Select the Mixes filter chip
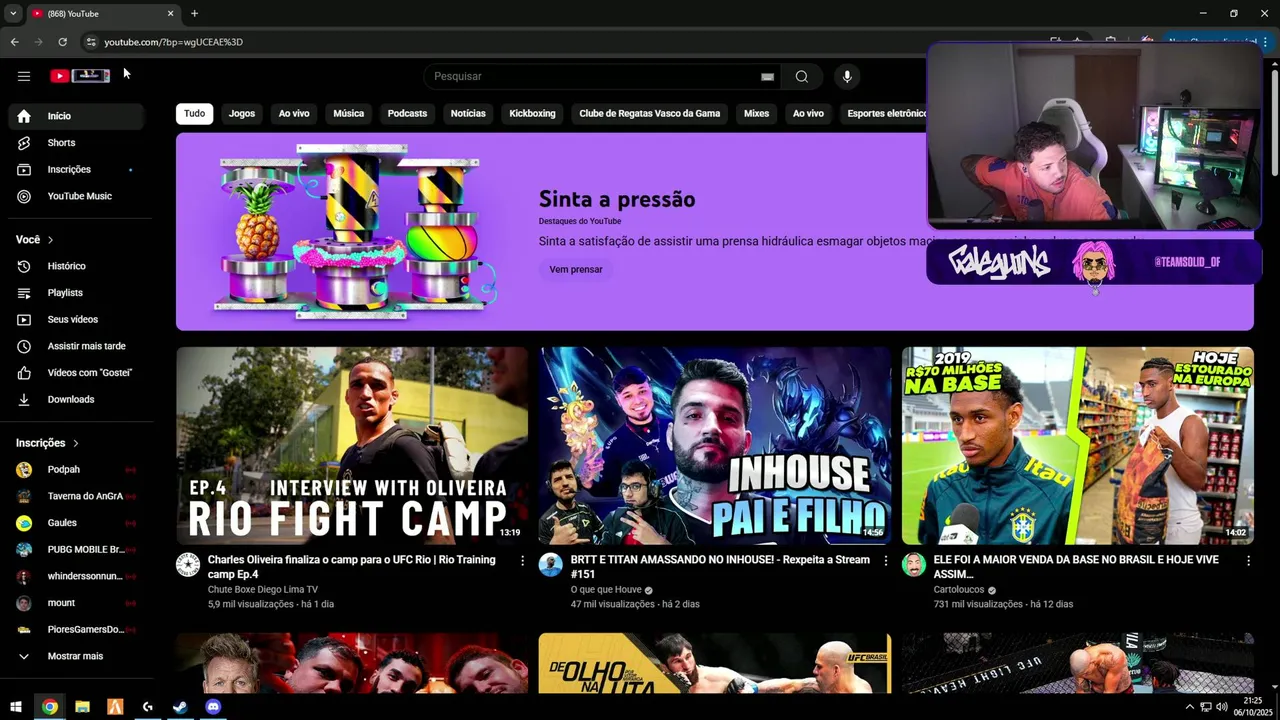The height and width of the screenshot is (720, 1280). 756,114
